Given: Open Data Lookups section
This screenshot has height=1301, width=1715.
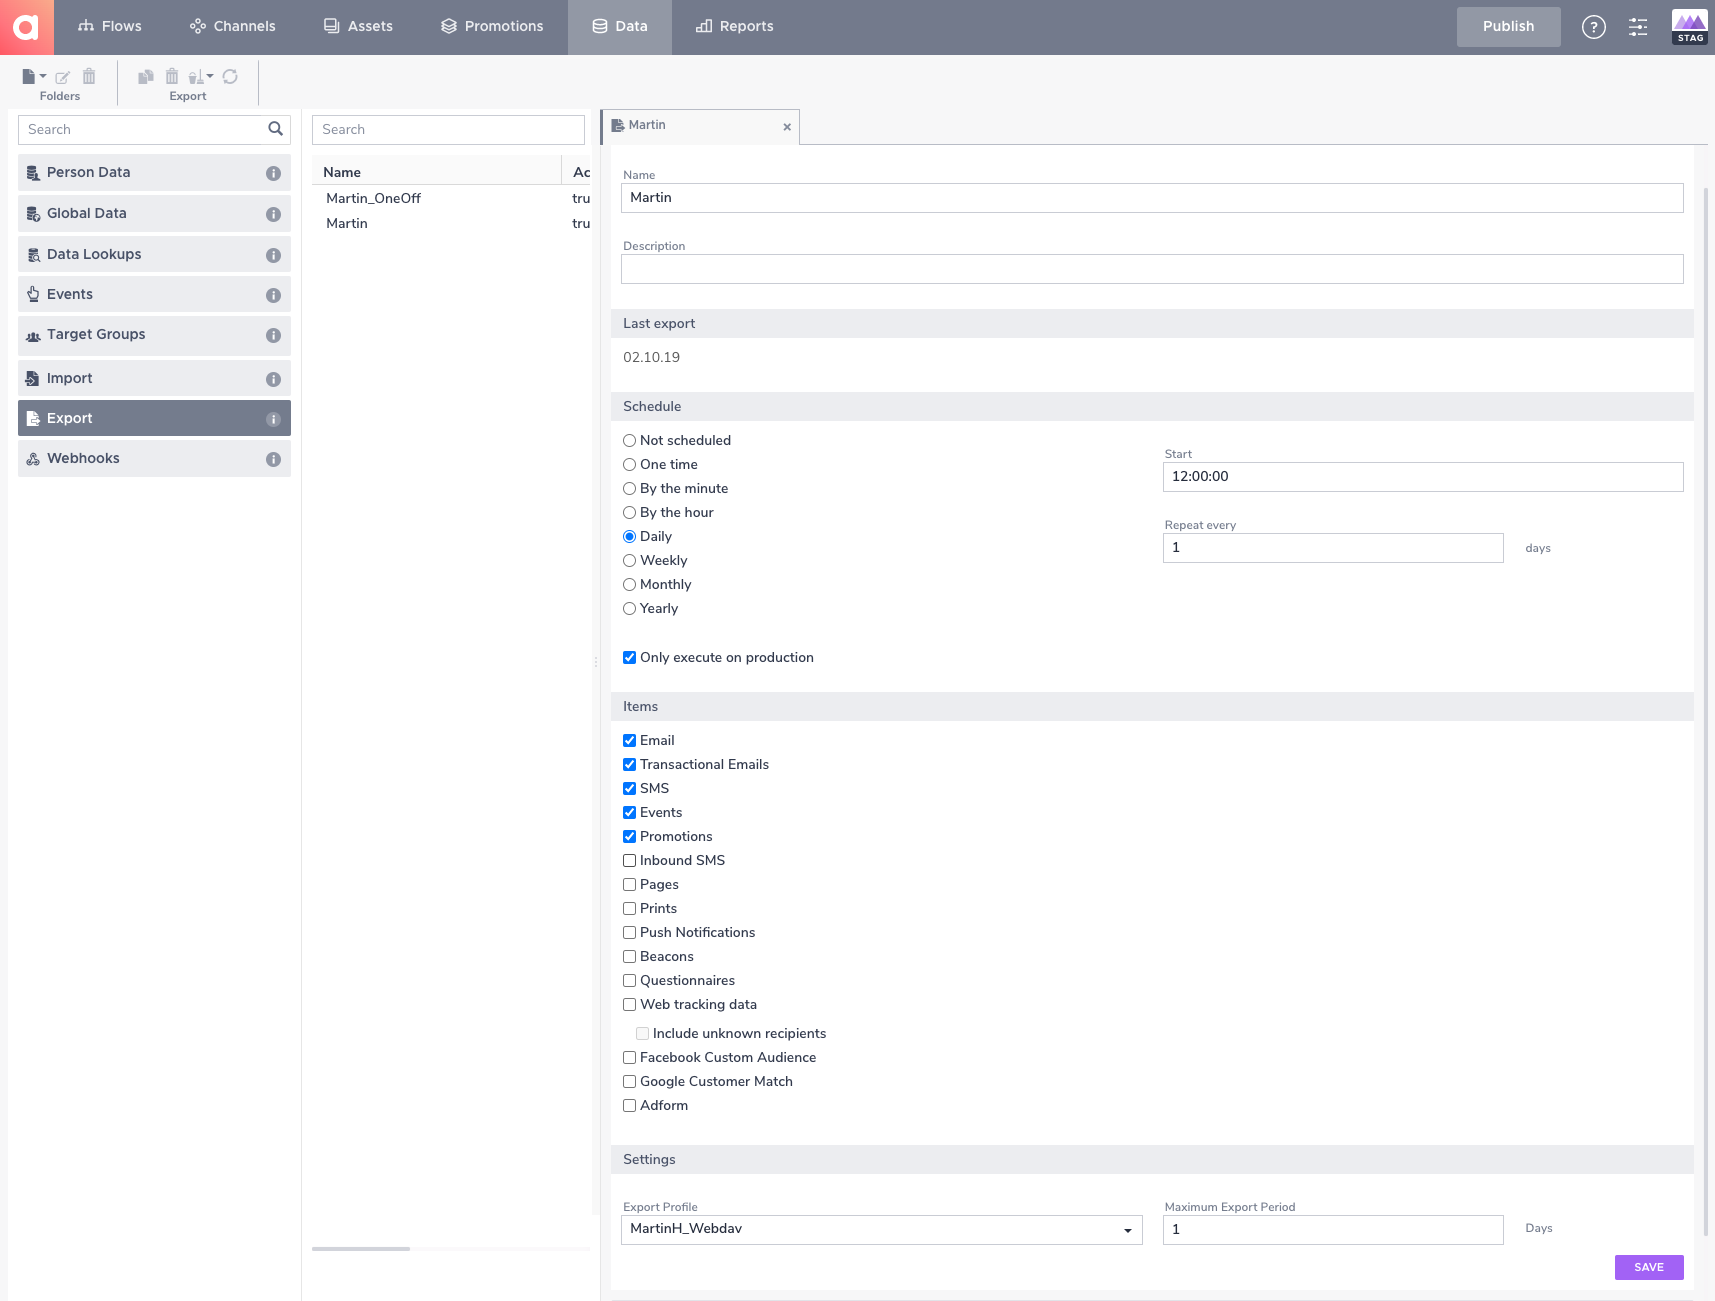Looking at the screenshot, I should click(154, 255).
